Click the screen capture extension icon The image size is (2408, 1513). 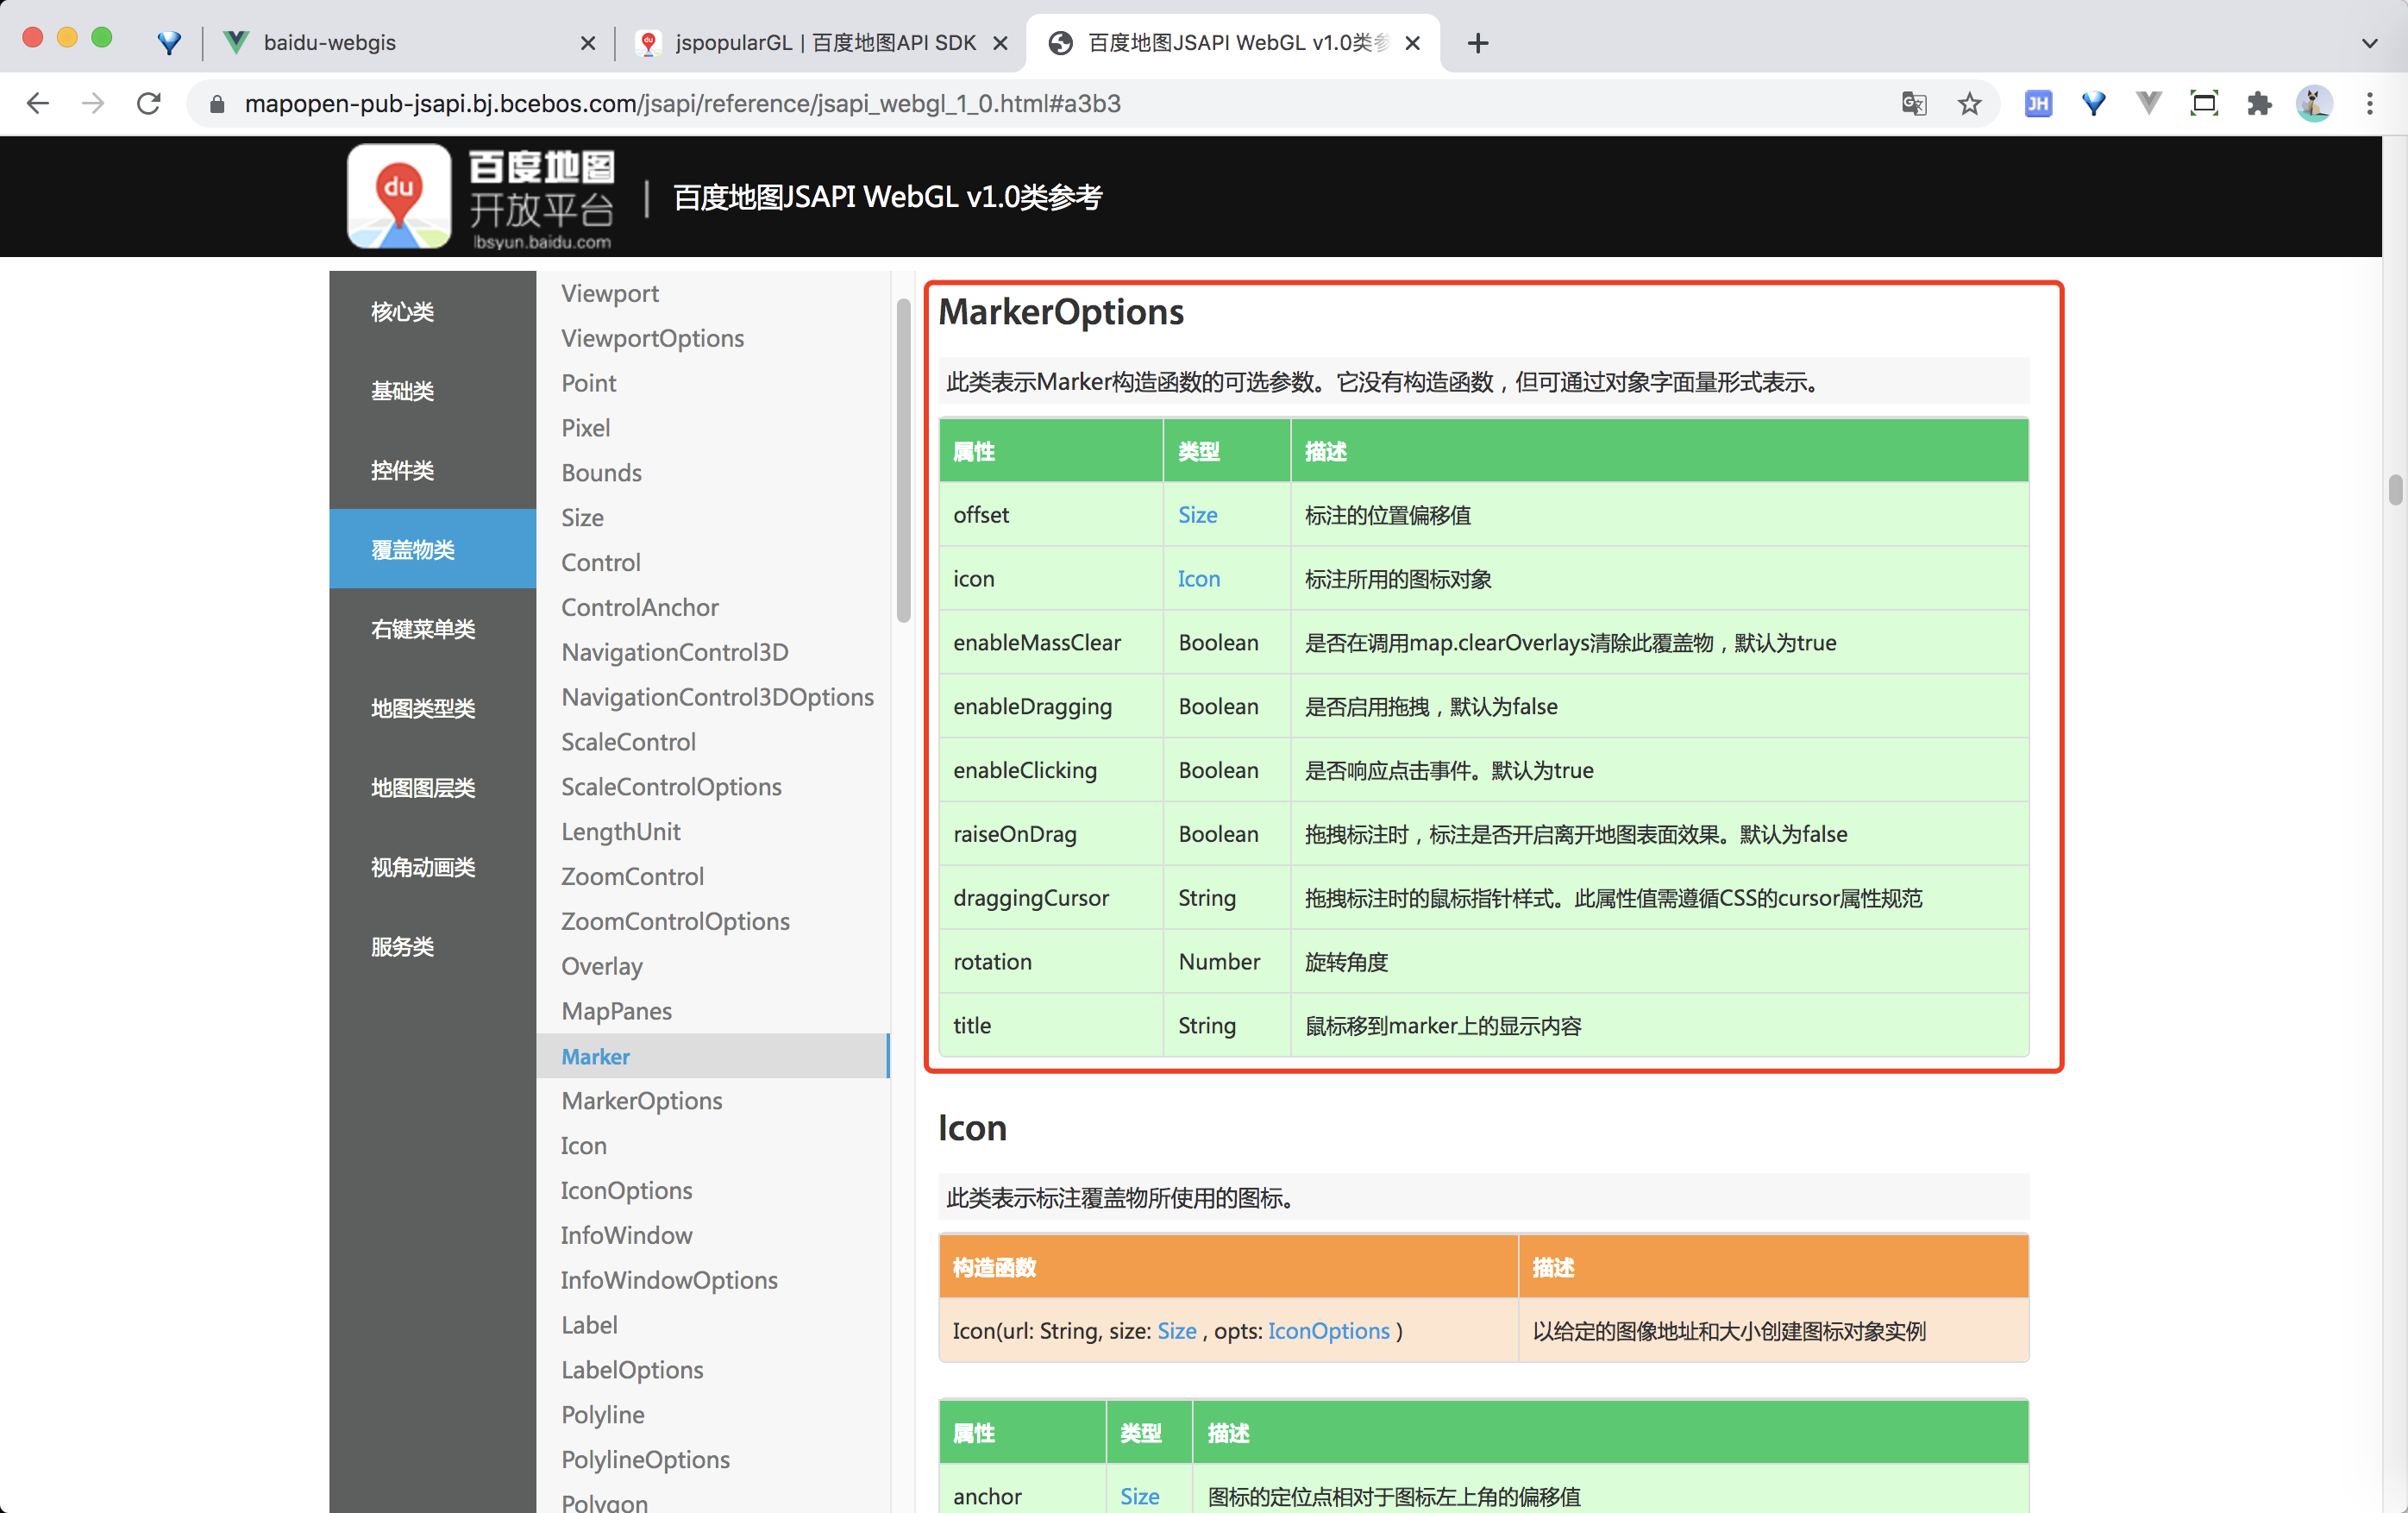[2204, 103]
